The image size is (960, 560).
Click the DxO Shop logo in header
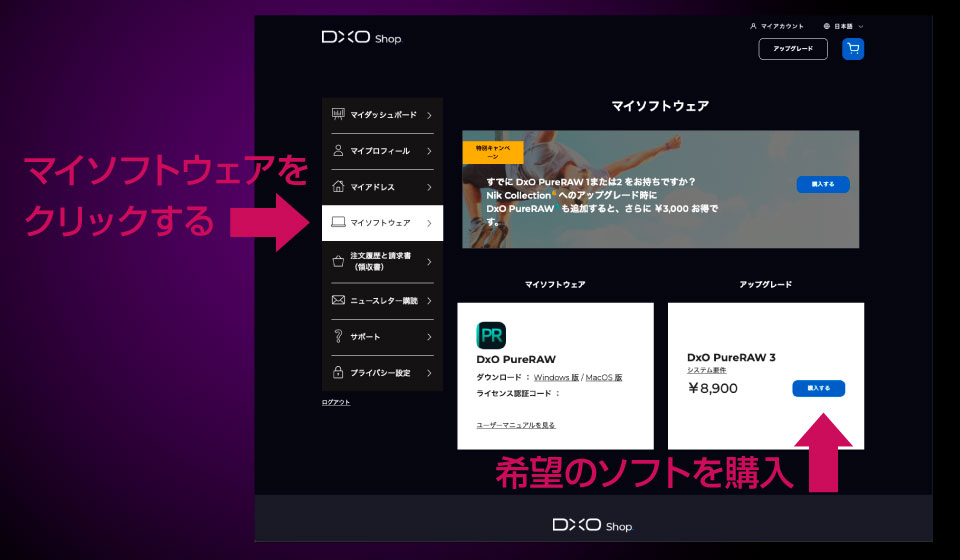click(361, 38)
